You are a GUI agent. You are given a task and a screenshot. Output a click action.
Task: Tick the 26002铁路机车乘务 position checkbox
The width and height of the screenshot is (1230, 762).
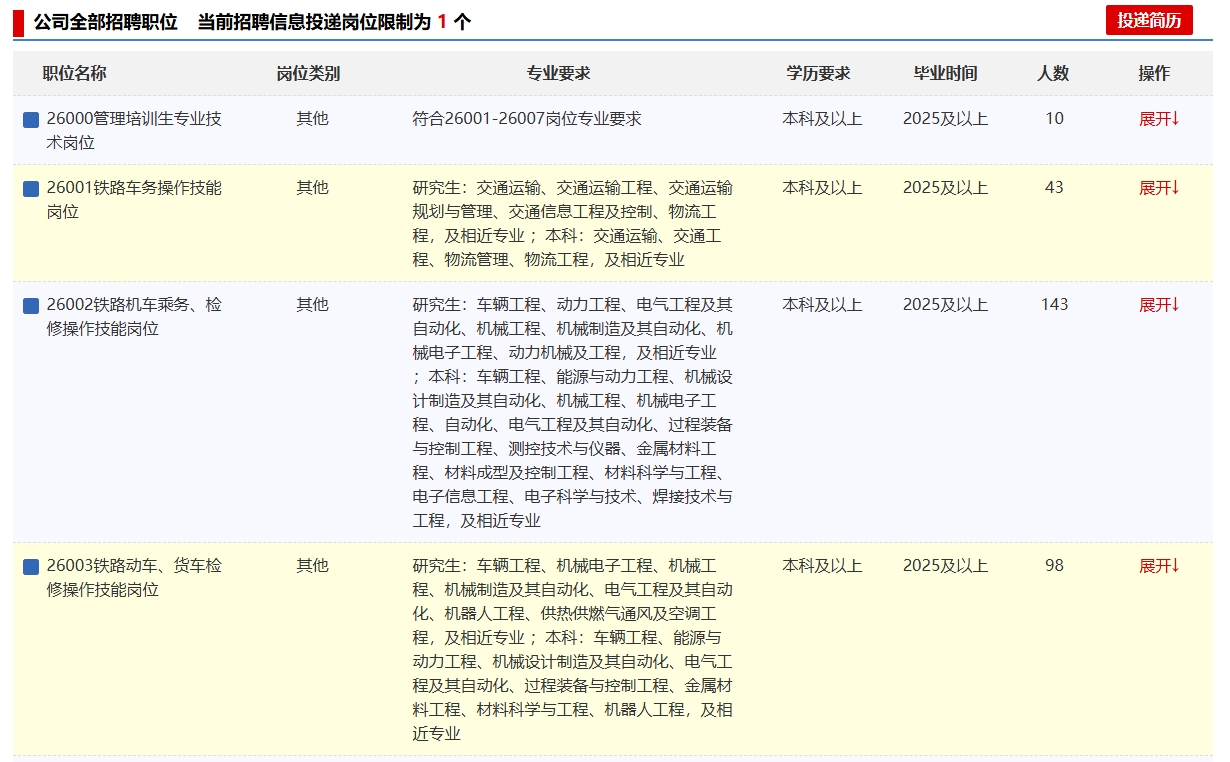[x=31, y=306]
